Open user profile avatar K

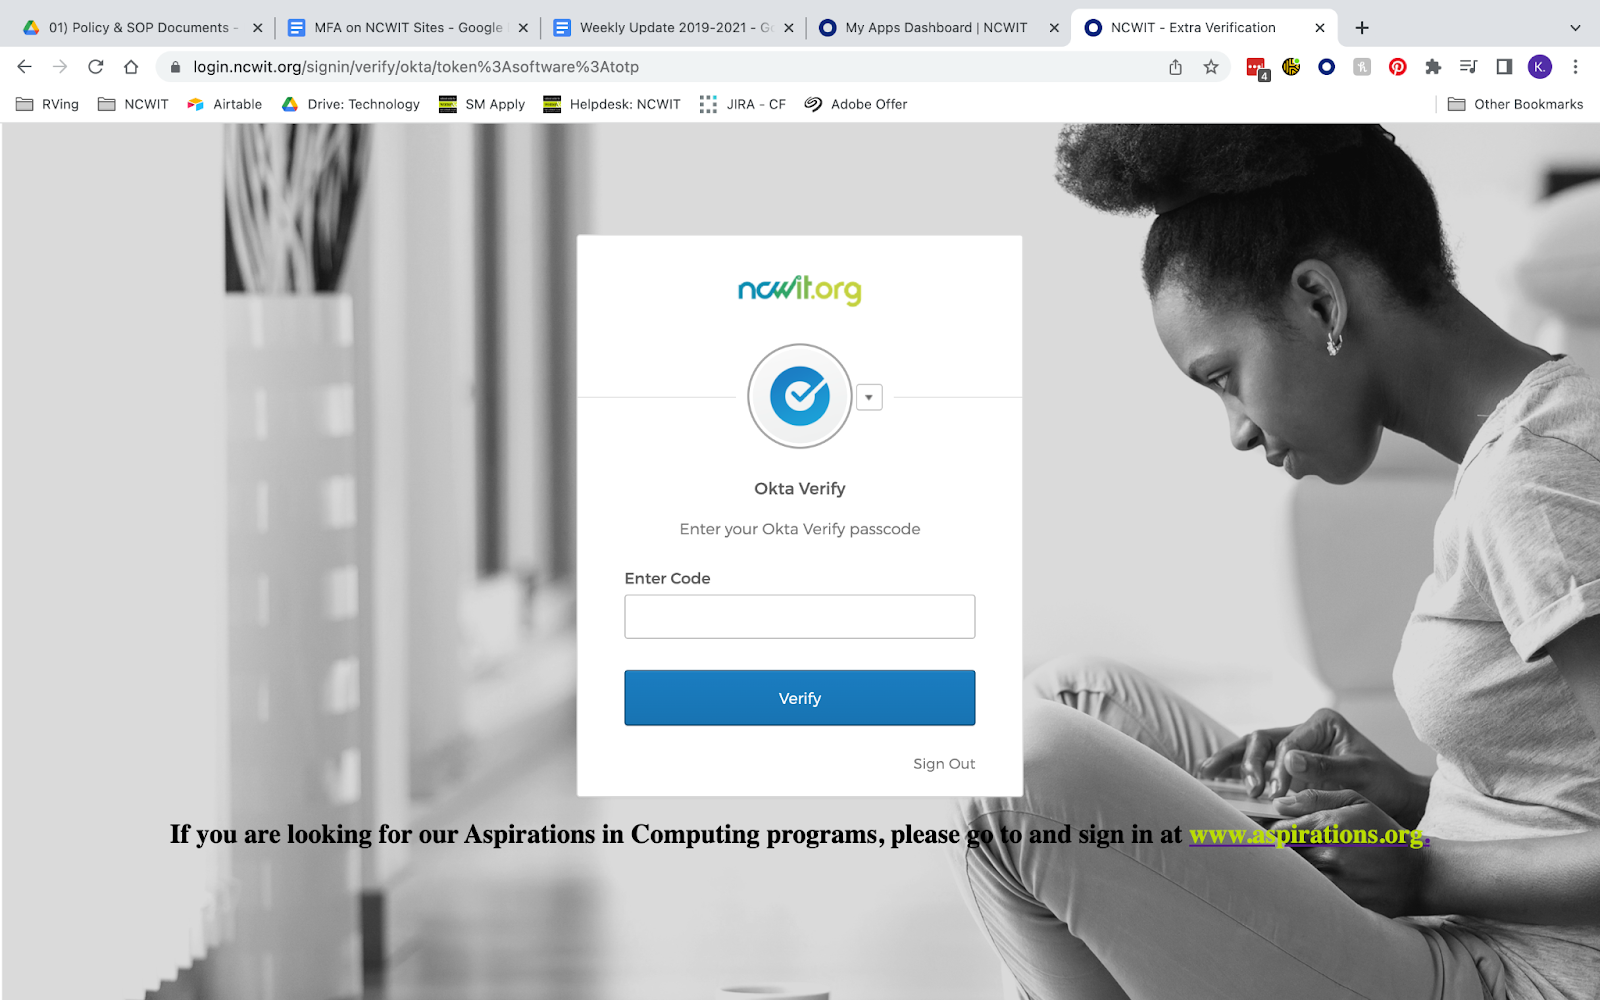(1540, 67)
